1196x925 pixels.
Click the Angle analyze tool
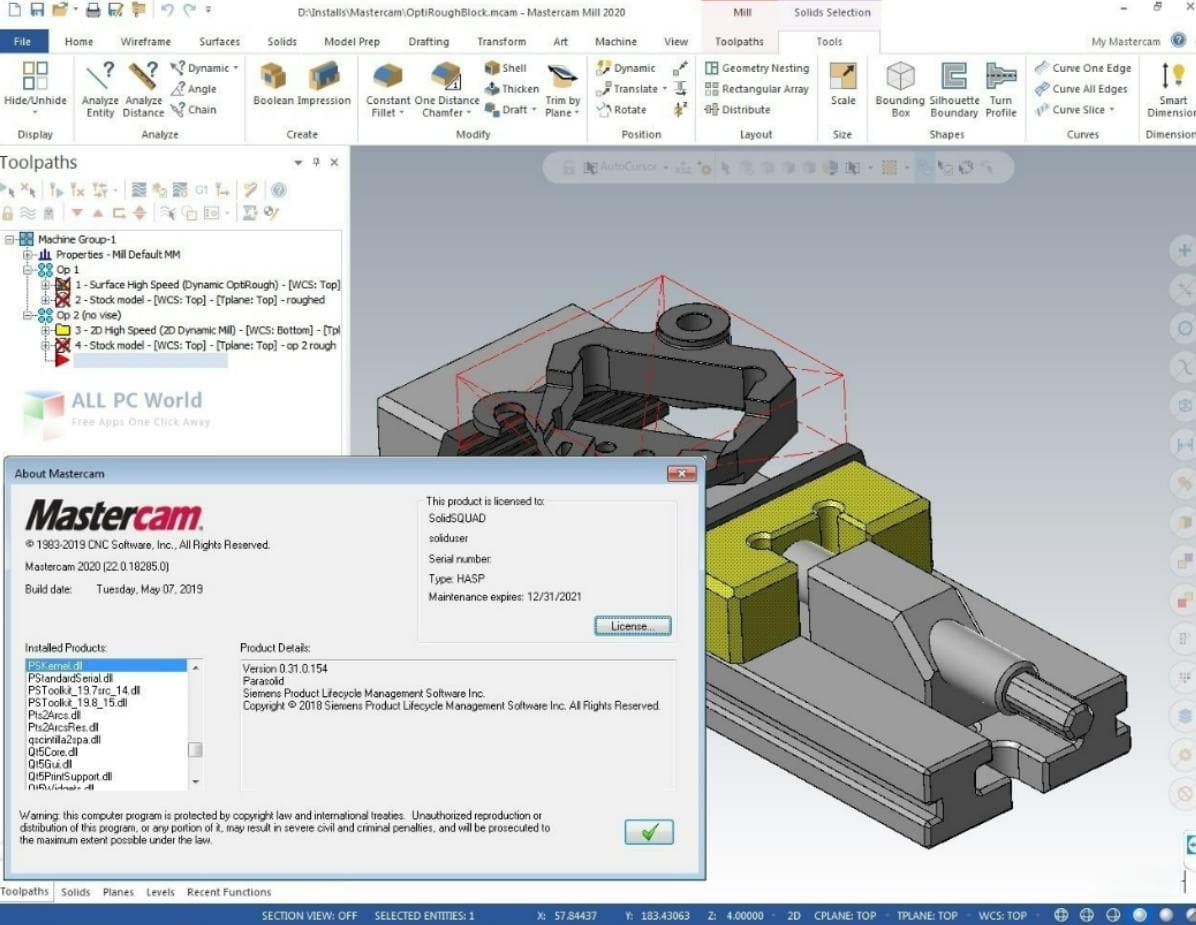pyautogui.click(x=194, y=88)
